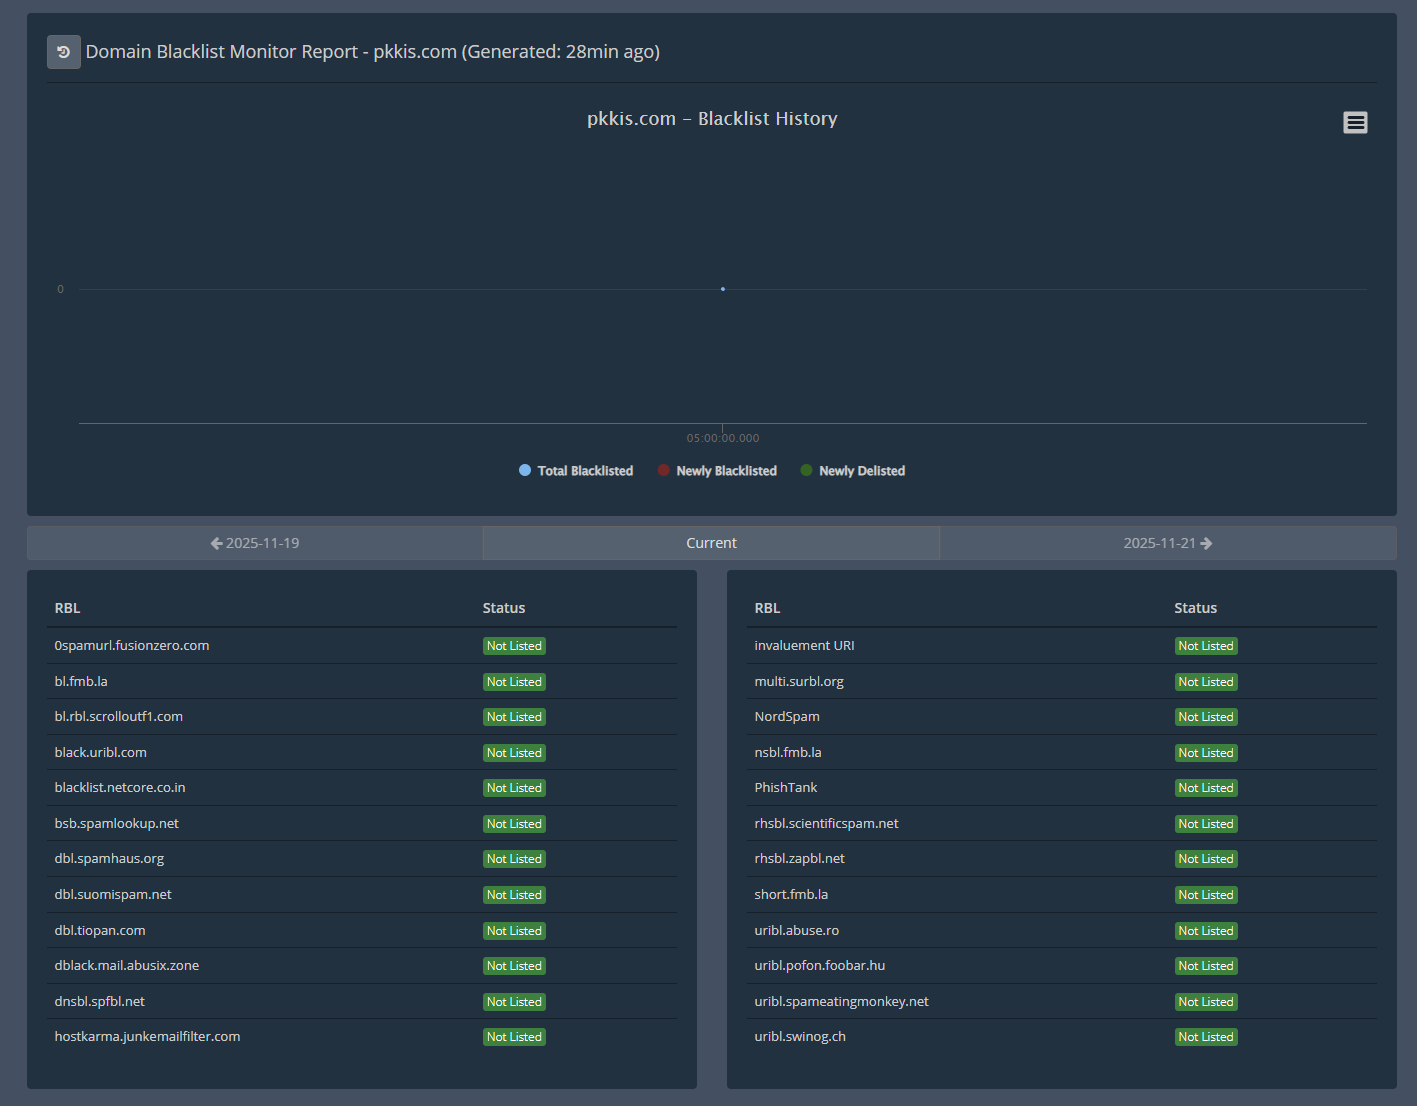The height and width of the screenshot is (1106, 1417).
Task: Click the history refresh icon beside report title
Action: tap(63, 52)
